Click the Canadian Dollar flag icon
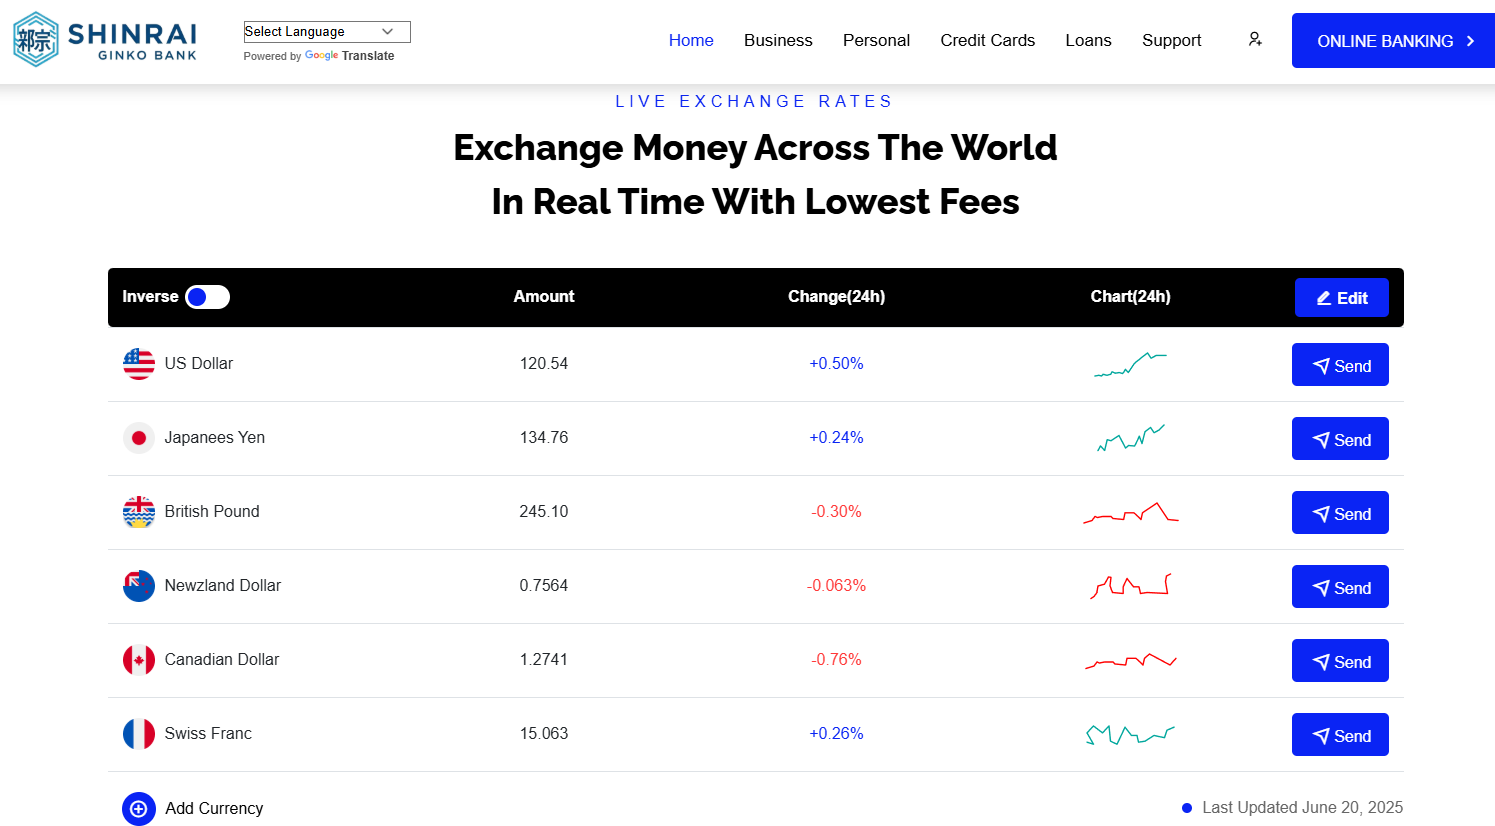This screenshot has height=826, width=1495. (x=139, y=660)
